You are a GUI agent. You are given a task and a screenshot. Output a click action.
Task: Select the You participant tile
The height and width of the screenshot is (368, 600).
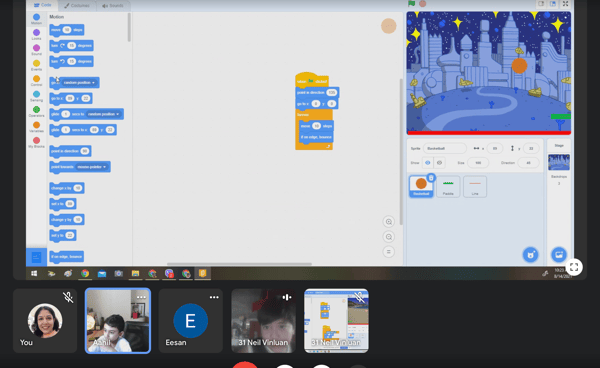tap(45, 321)
